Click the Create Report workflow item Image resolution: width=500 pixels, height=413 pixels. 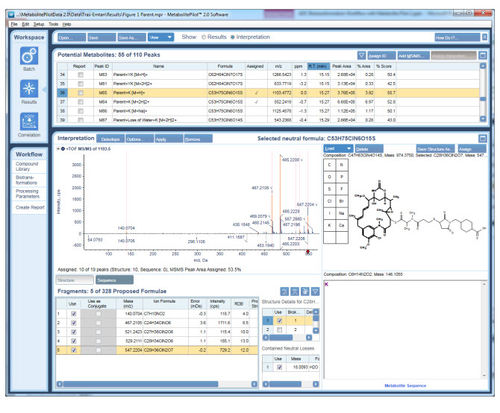tap(30, 207)
